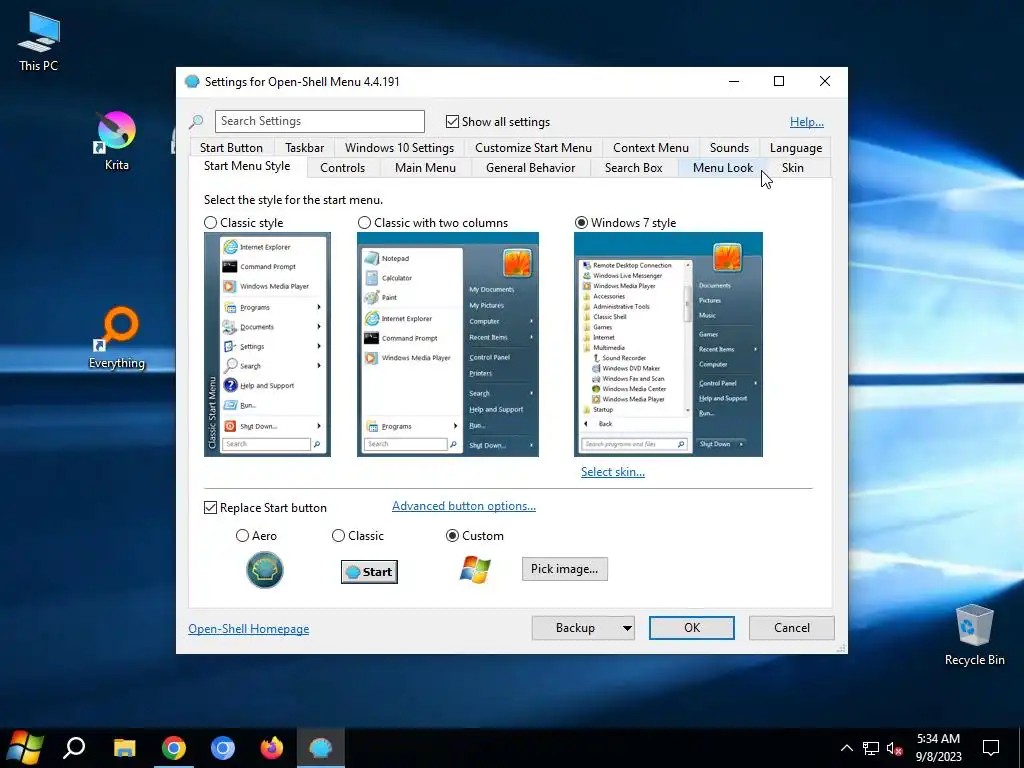Select Classic with two columns radio button
1024x768 pixels.
(x=364, y=223)
